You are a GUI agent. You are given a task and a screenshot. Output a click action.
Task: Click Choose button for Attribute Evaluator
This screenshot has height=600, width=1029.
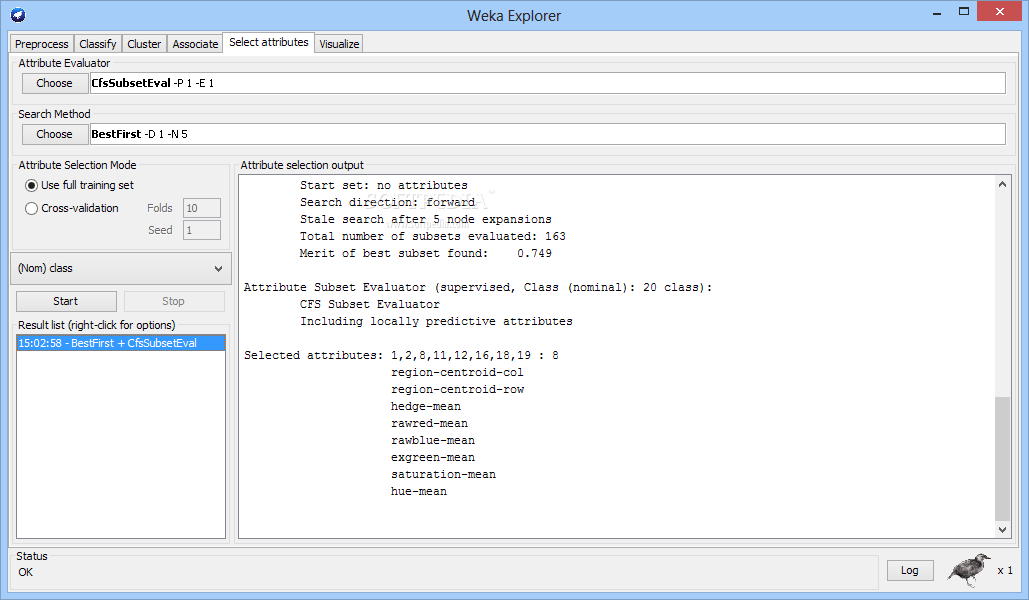[x=54, y=83]
